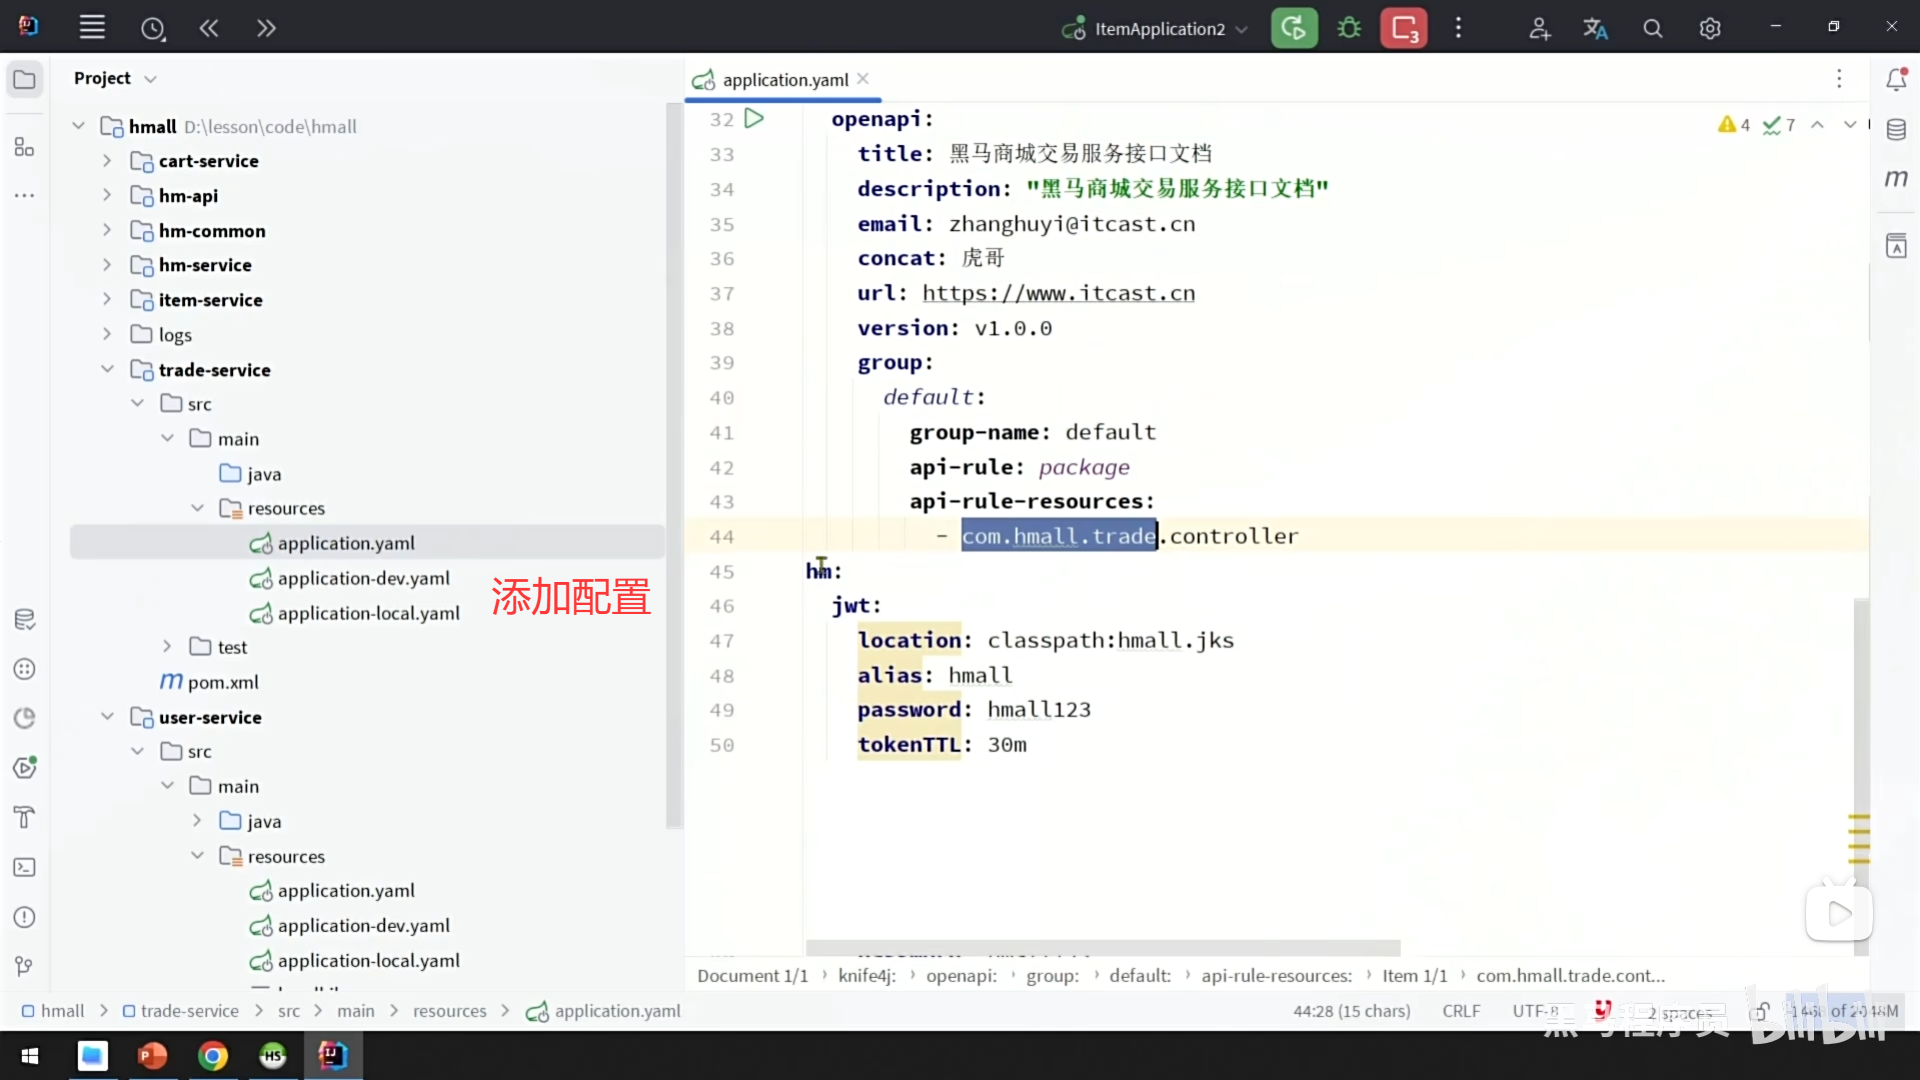1920x1080 pixels.
Task: Toggle the Project tool window folder icon
Action: click(24, 79)
